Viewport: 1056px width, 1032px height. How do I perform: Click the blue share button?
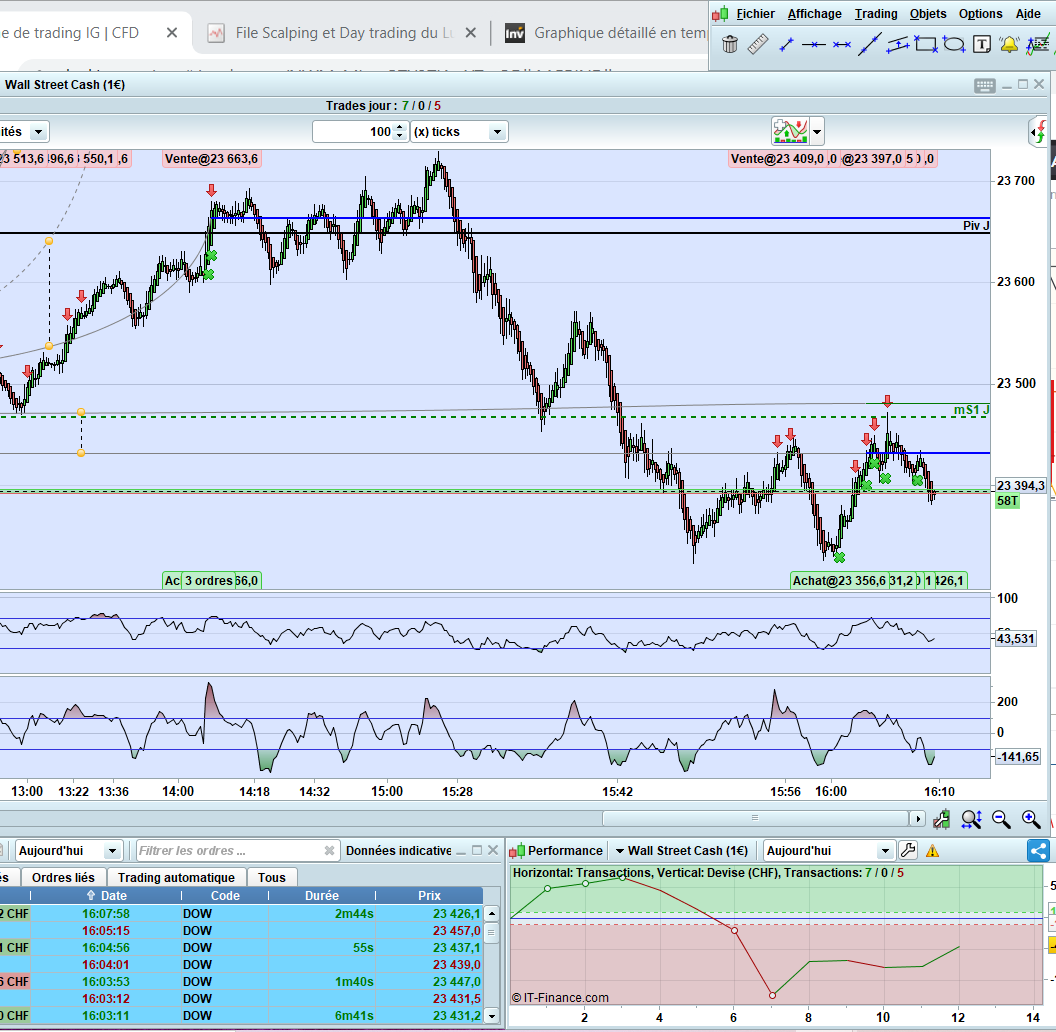coord(1038,850)
